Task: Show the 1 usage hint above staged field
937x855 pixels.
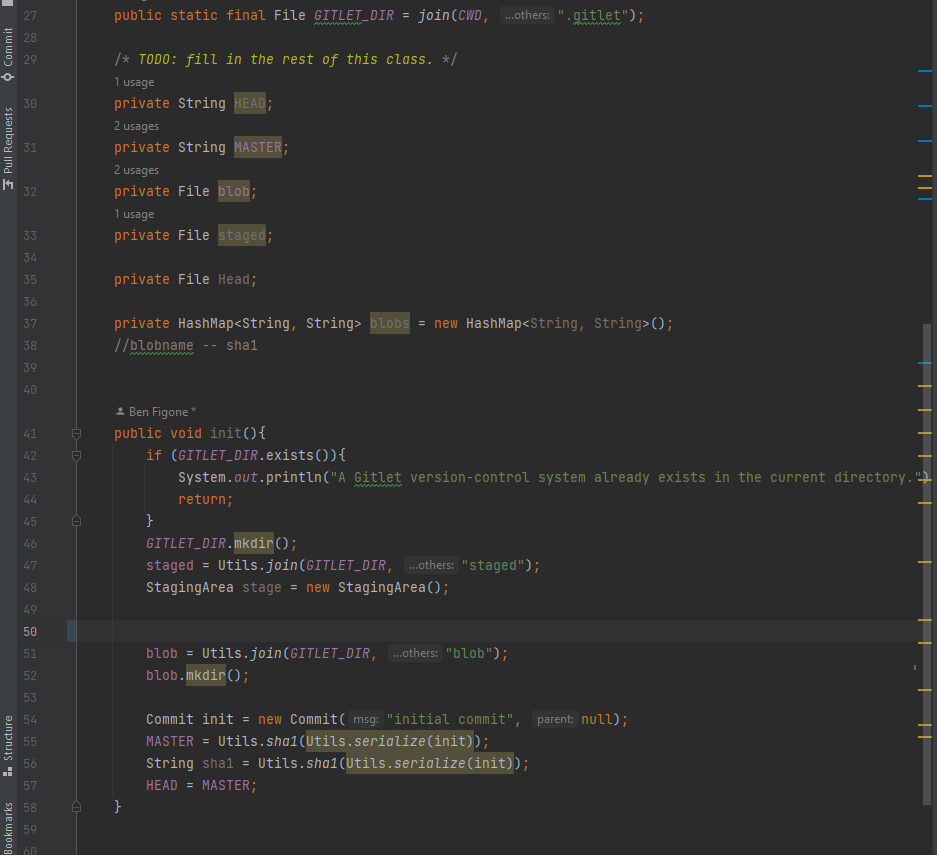Action: pos(134,214)
